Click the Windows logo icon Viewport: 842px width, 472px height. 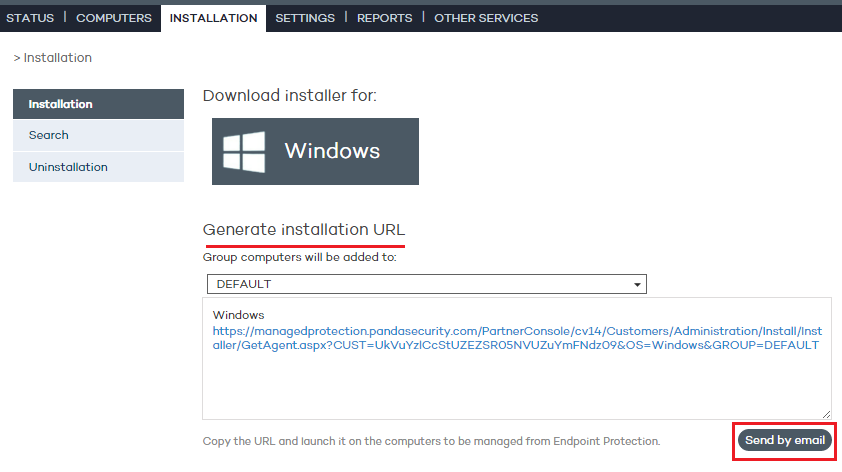(x=244, y=152)
